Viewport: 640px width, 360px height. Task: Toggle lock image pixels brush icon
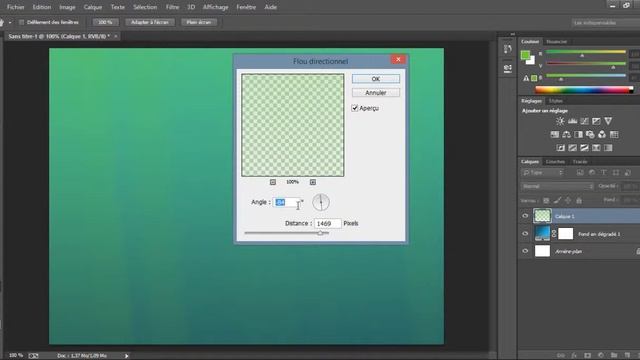click(557, 200)
